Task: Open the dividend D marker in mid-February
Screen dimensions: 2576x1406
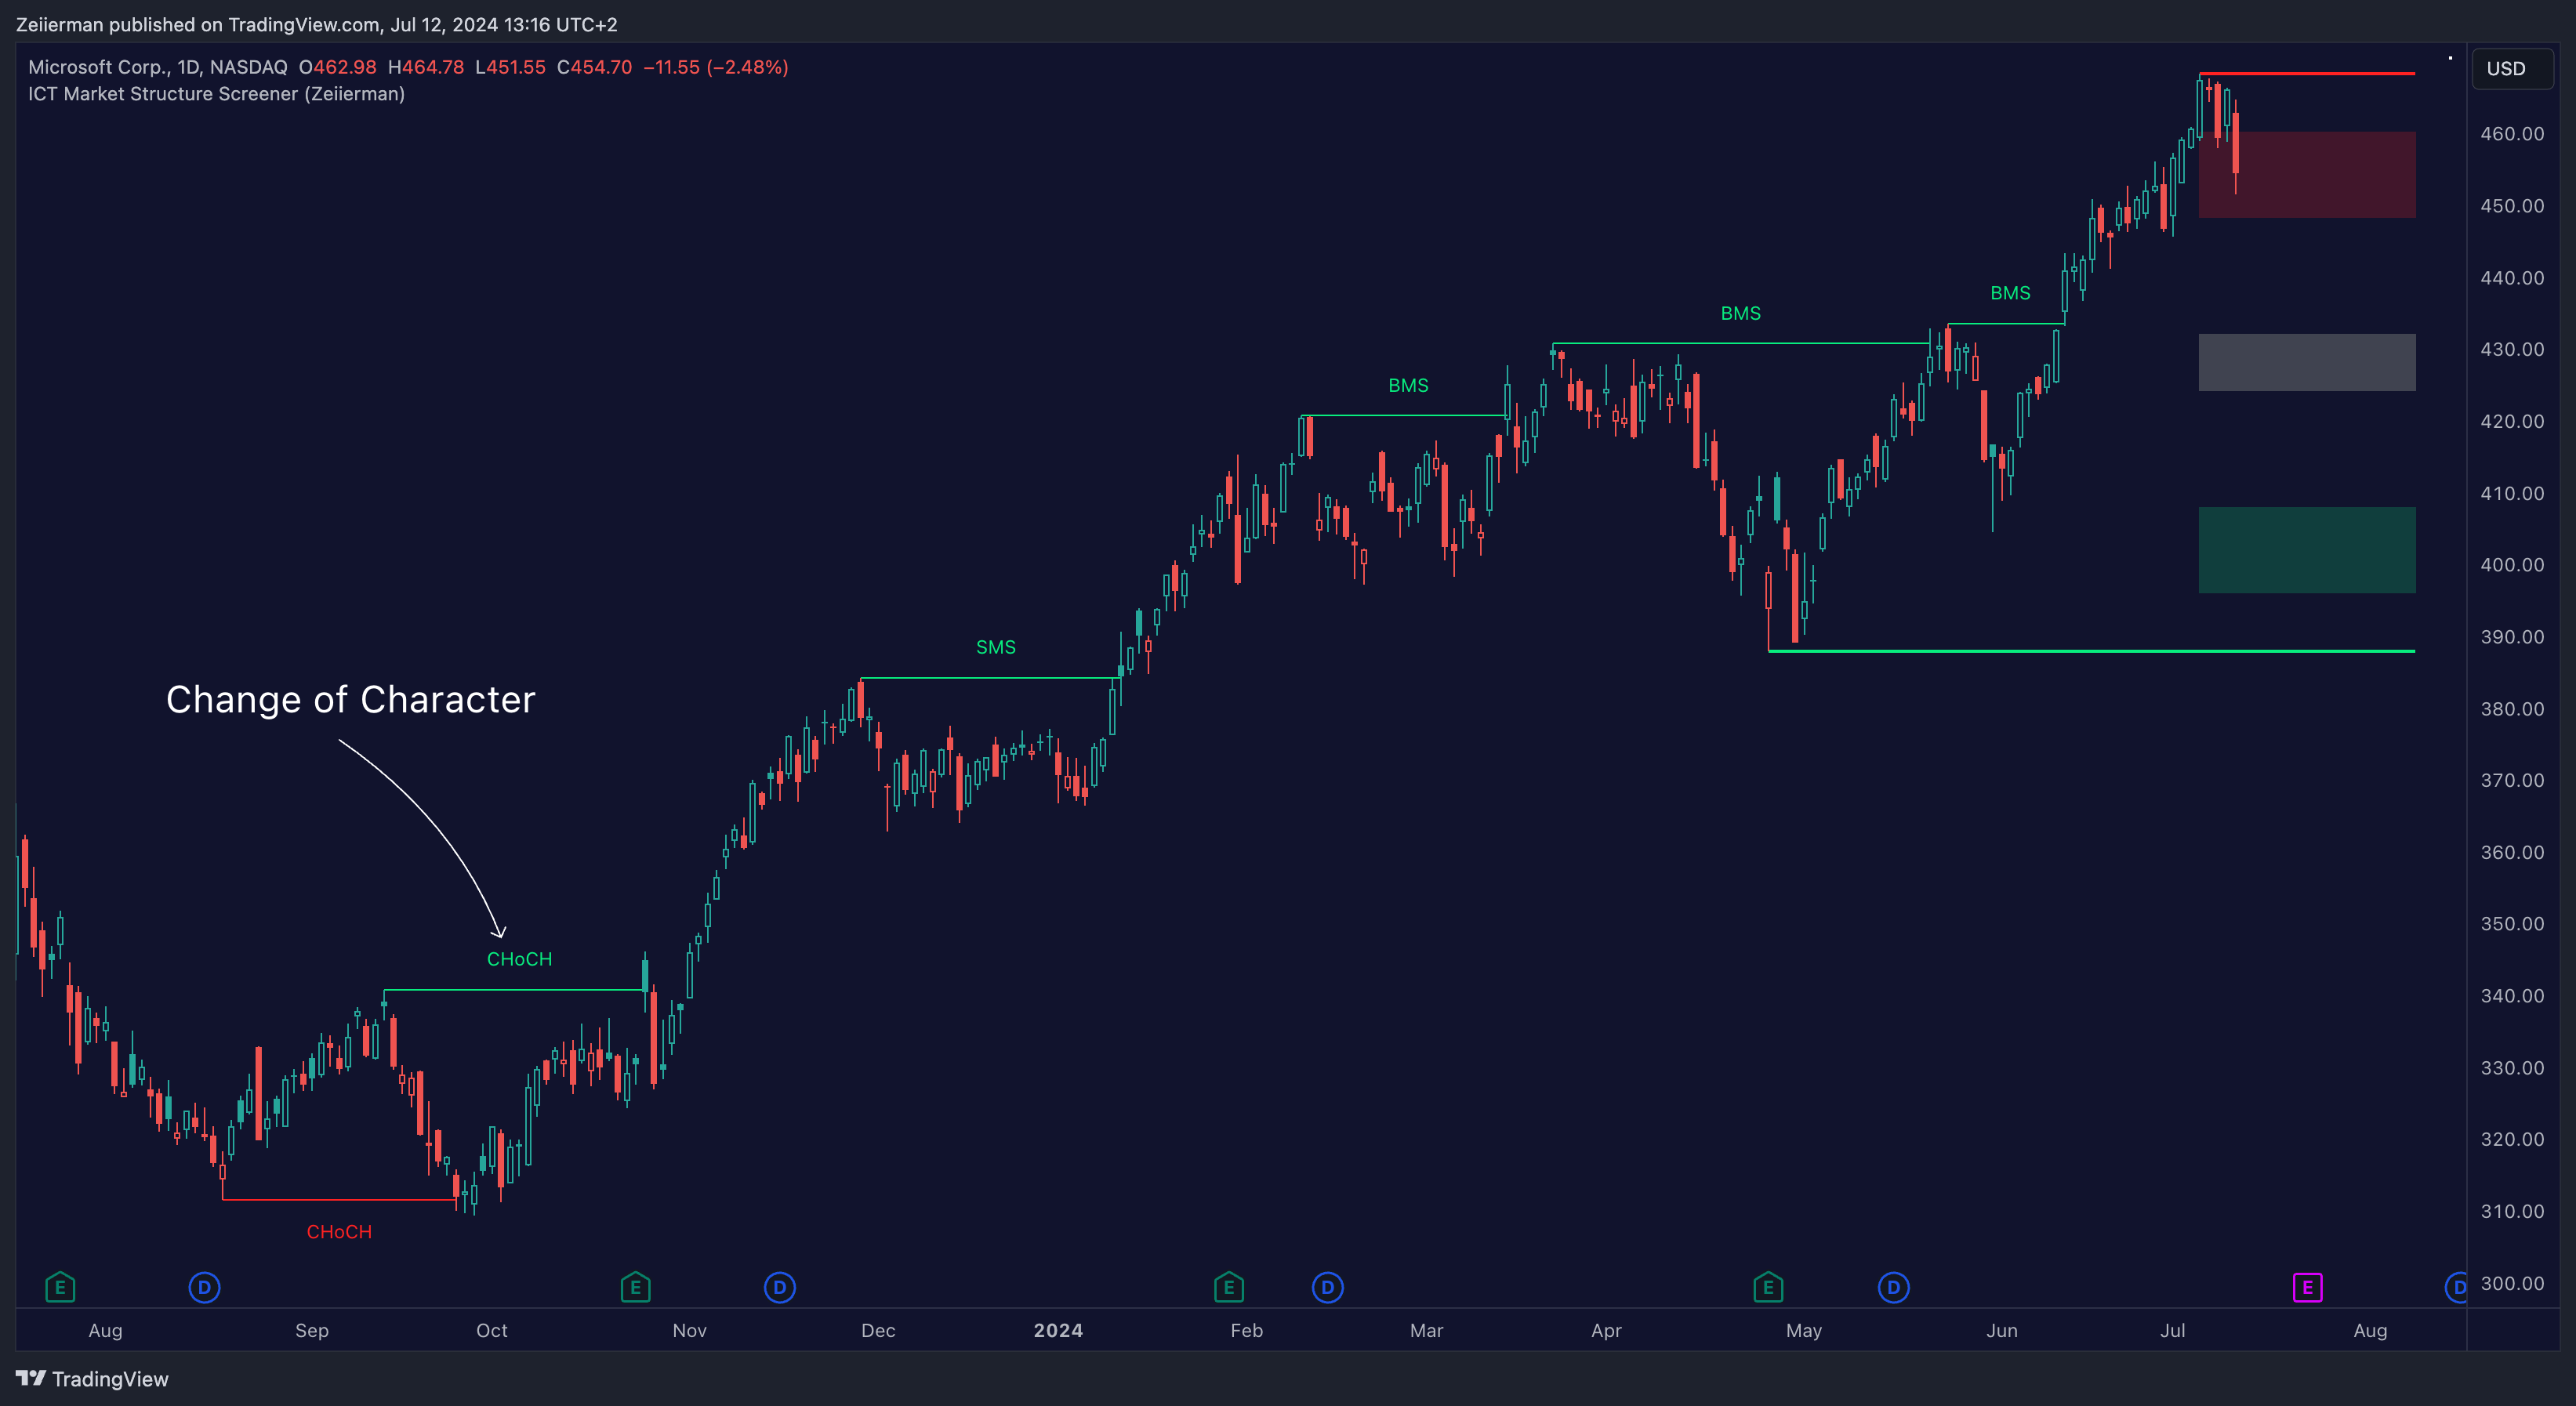Action: pyautogui.click(x=1327, y=1287)
